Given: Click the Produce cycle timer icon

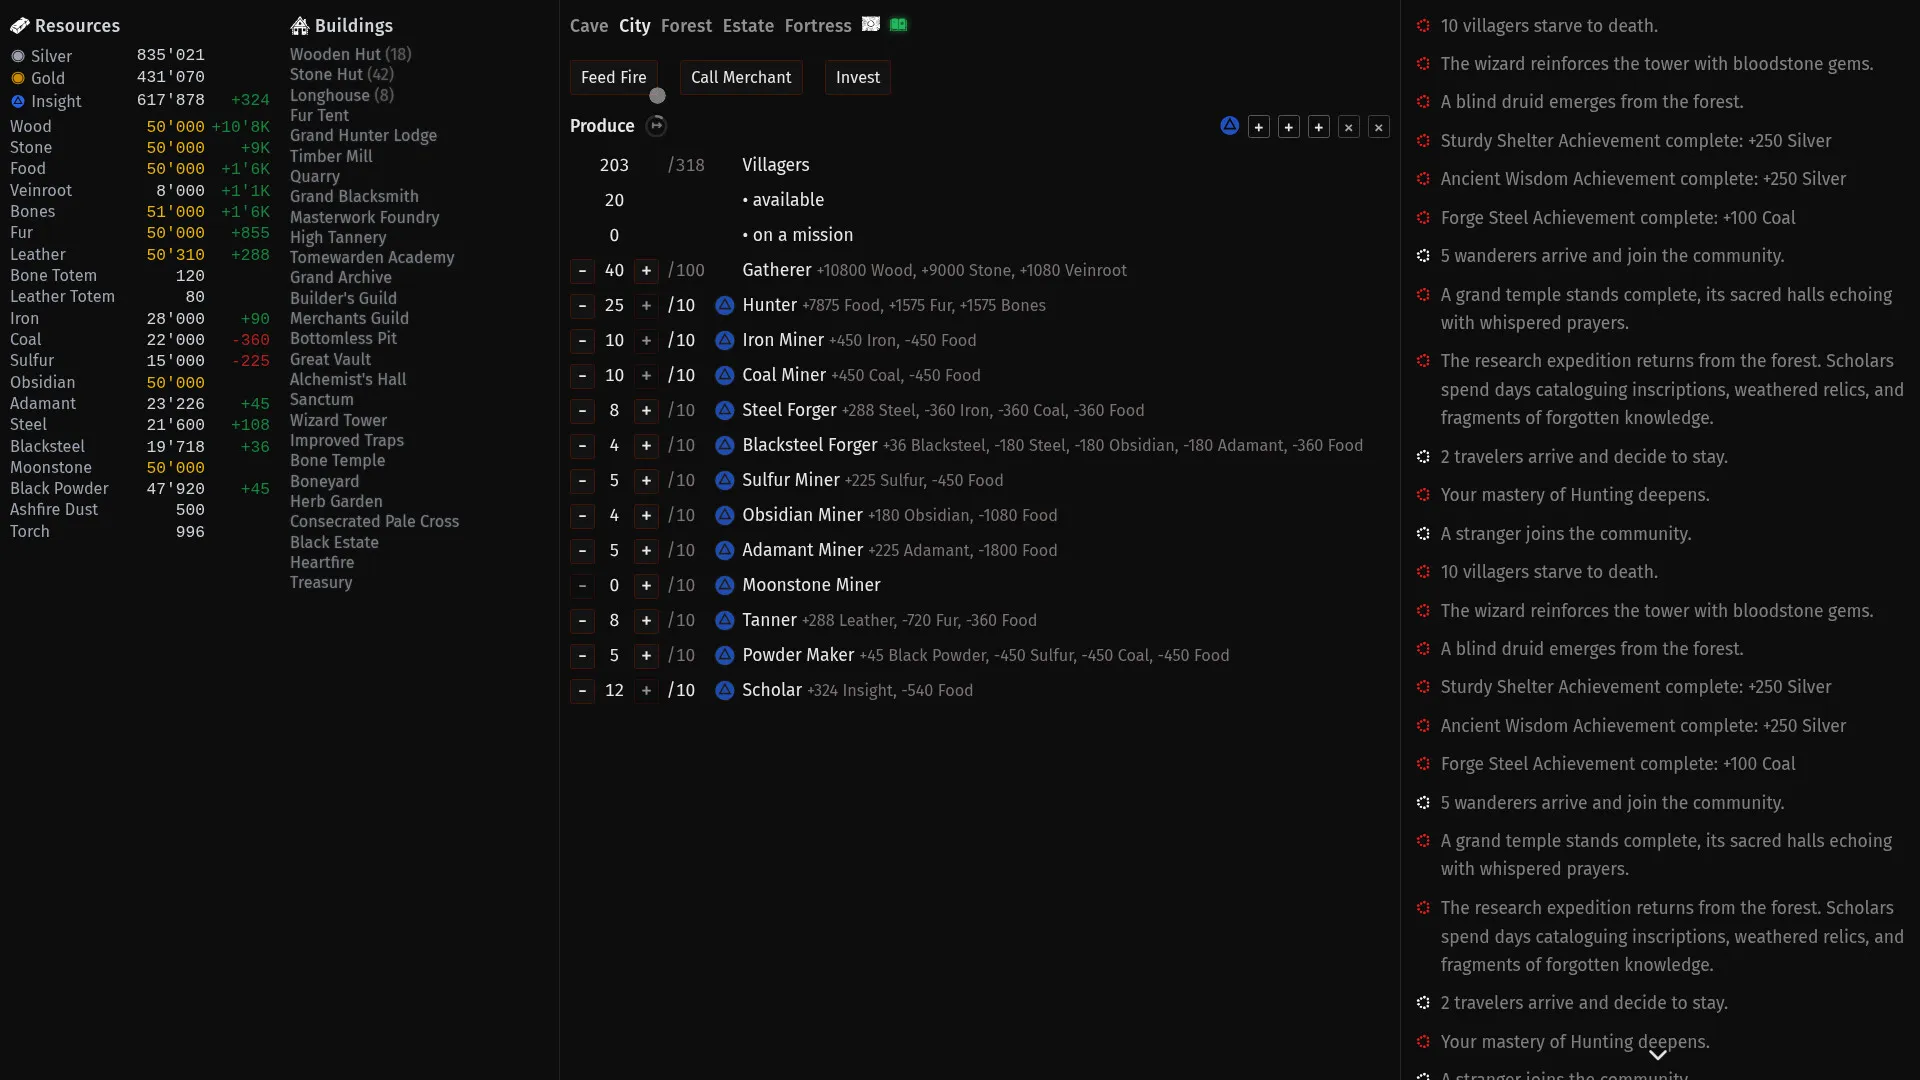Looking at the screenshot, I should coord(656,126).
